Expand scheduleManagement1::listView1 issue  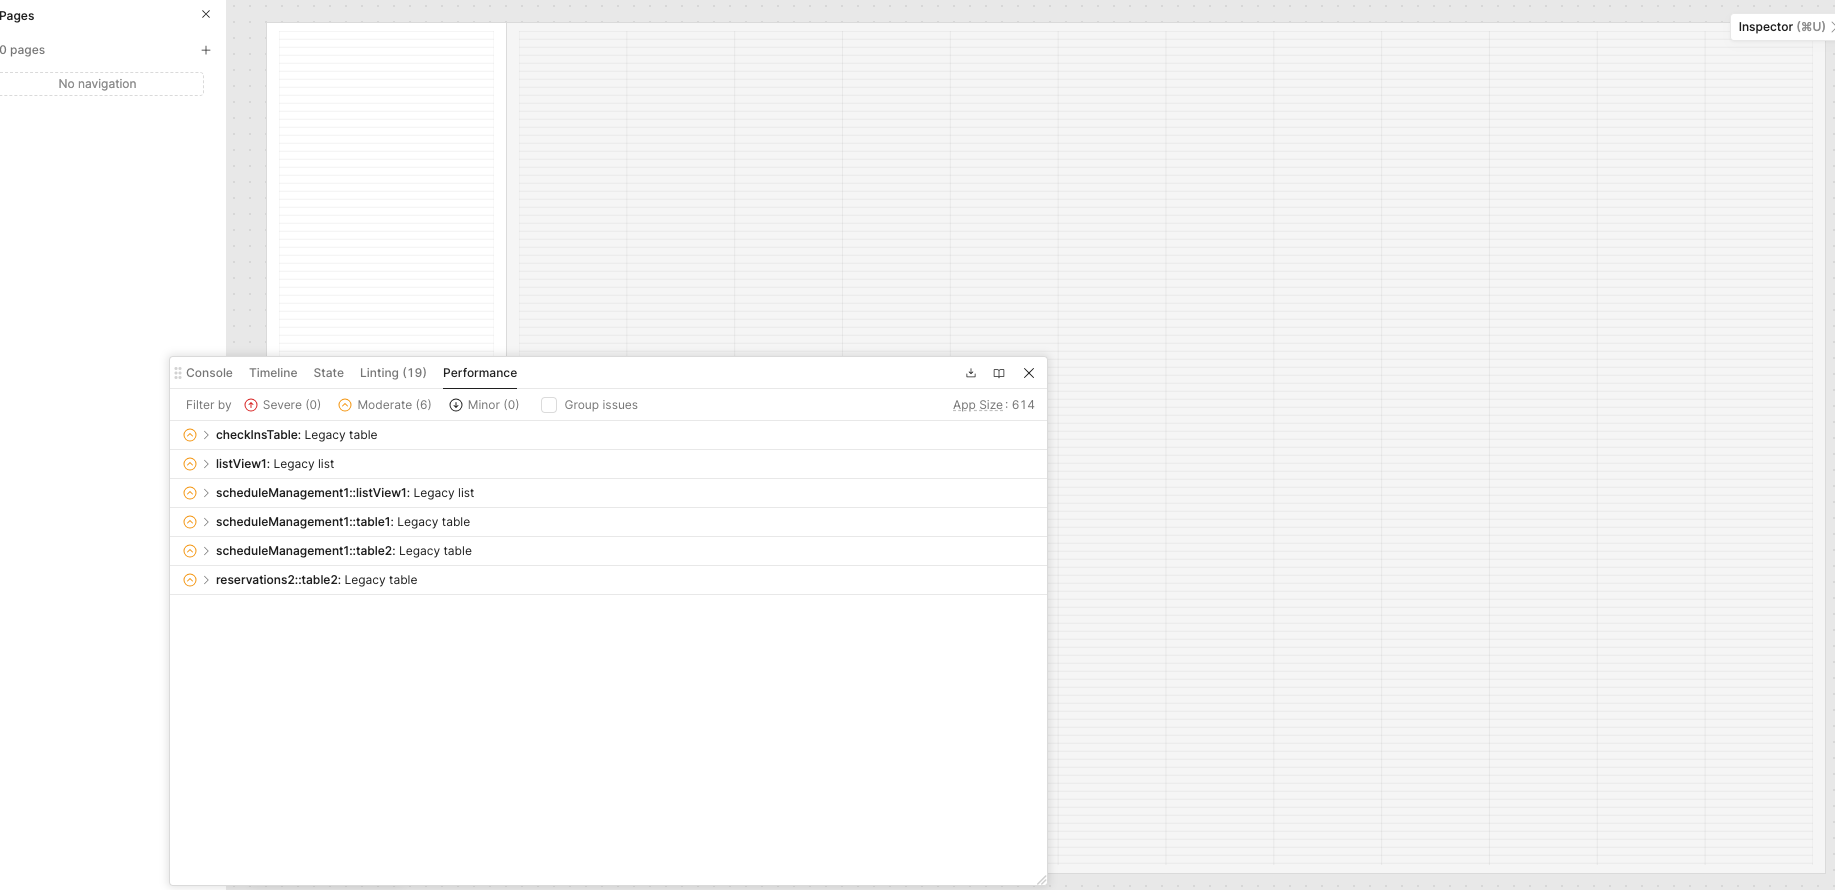tap(206, 493)
